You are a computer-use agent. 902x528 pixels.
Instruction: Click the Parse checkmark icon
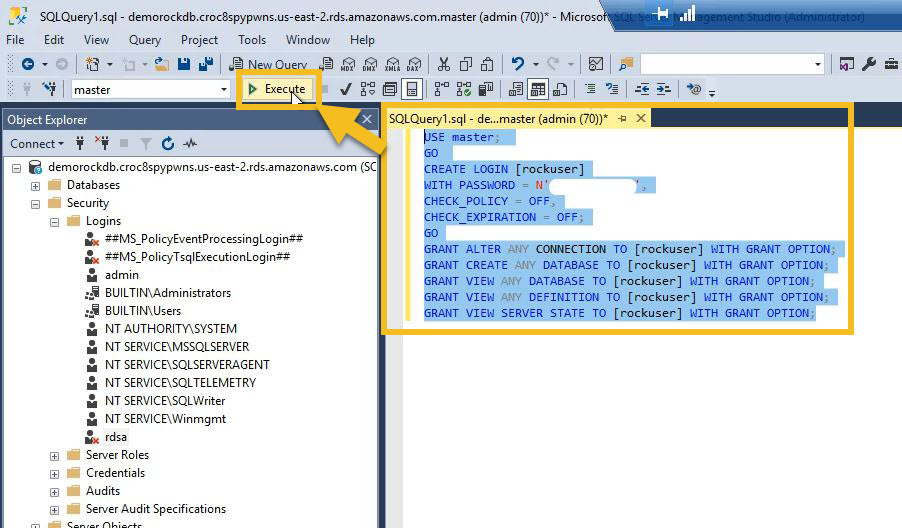[345, 89]
